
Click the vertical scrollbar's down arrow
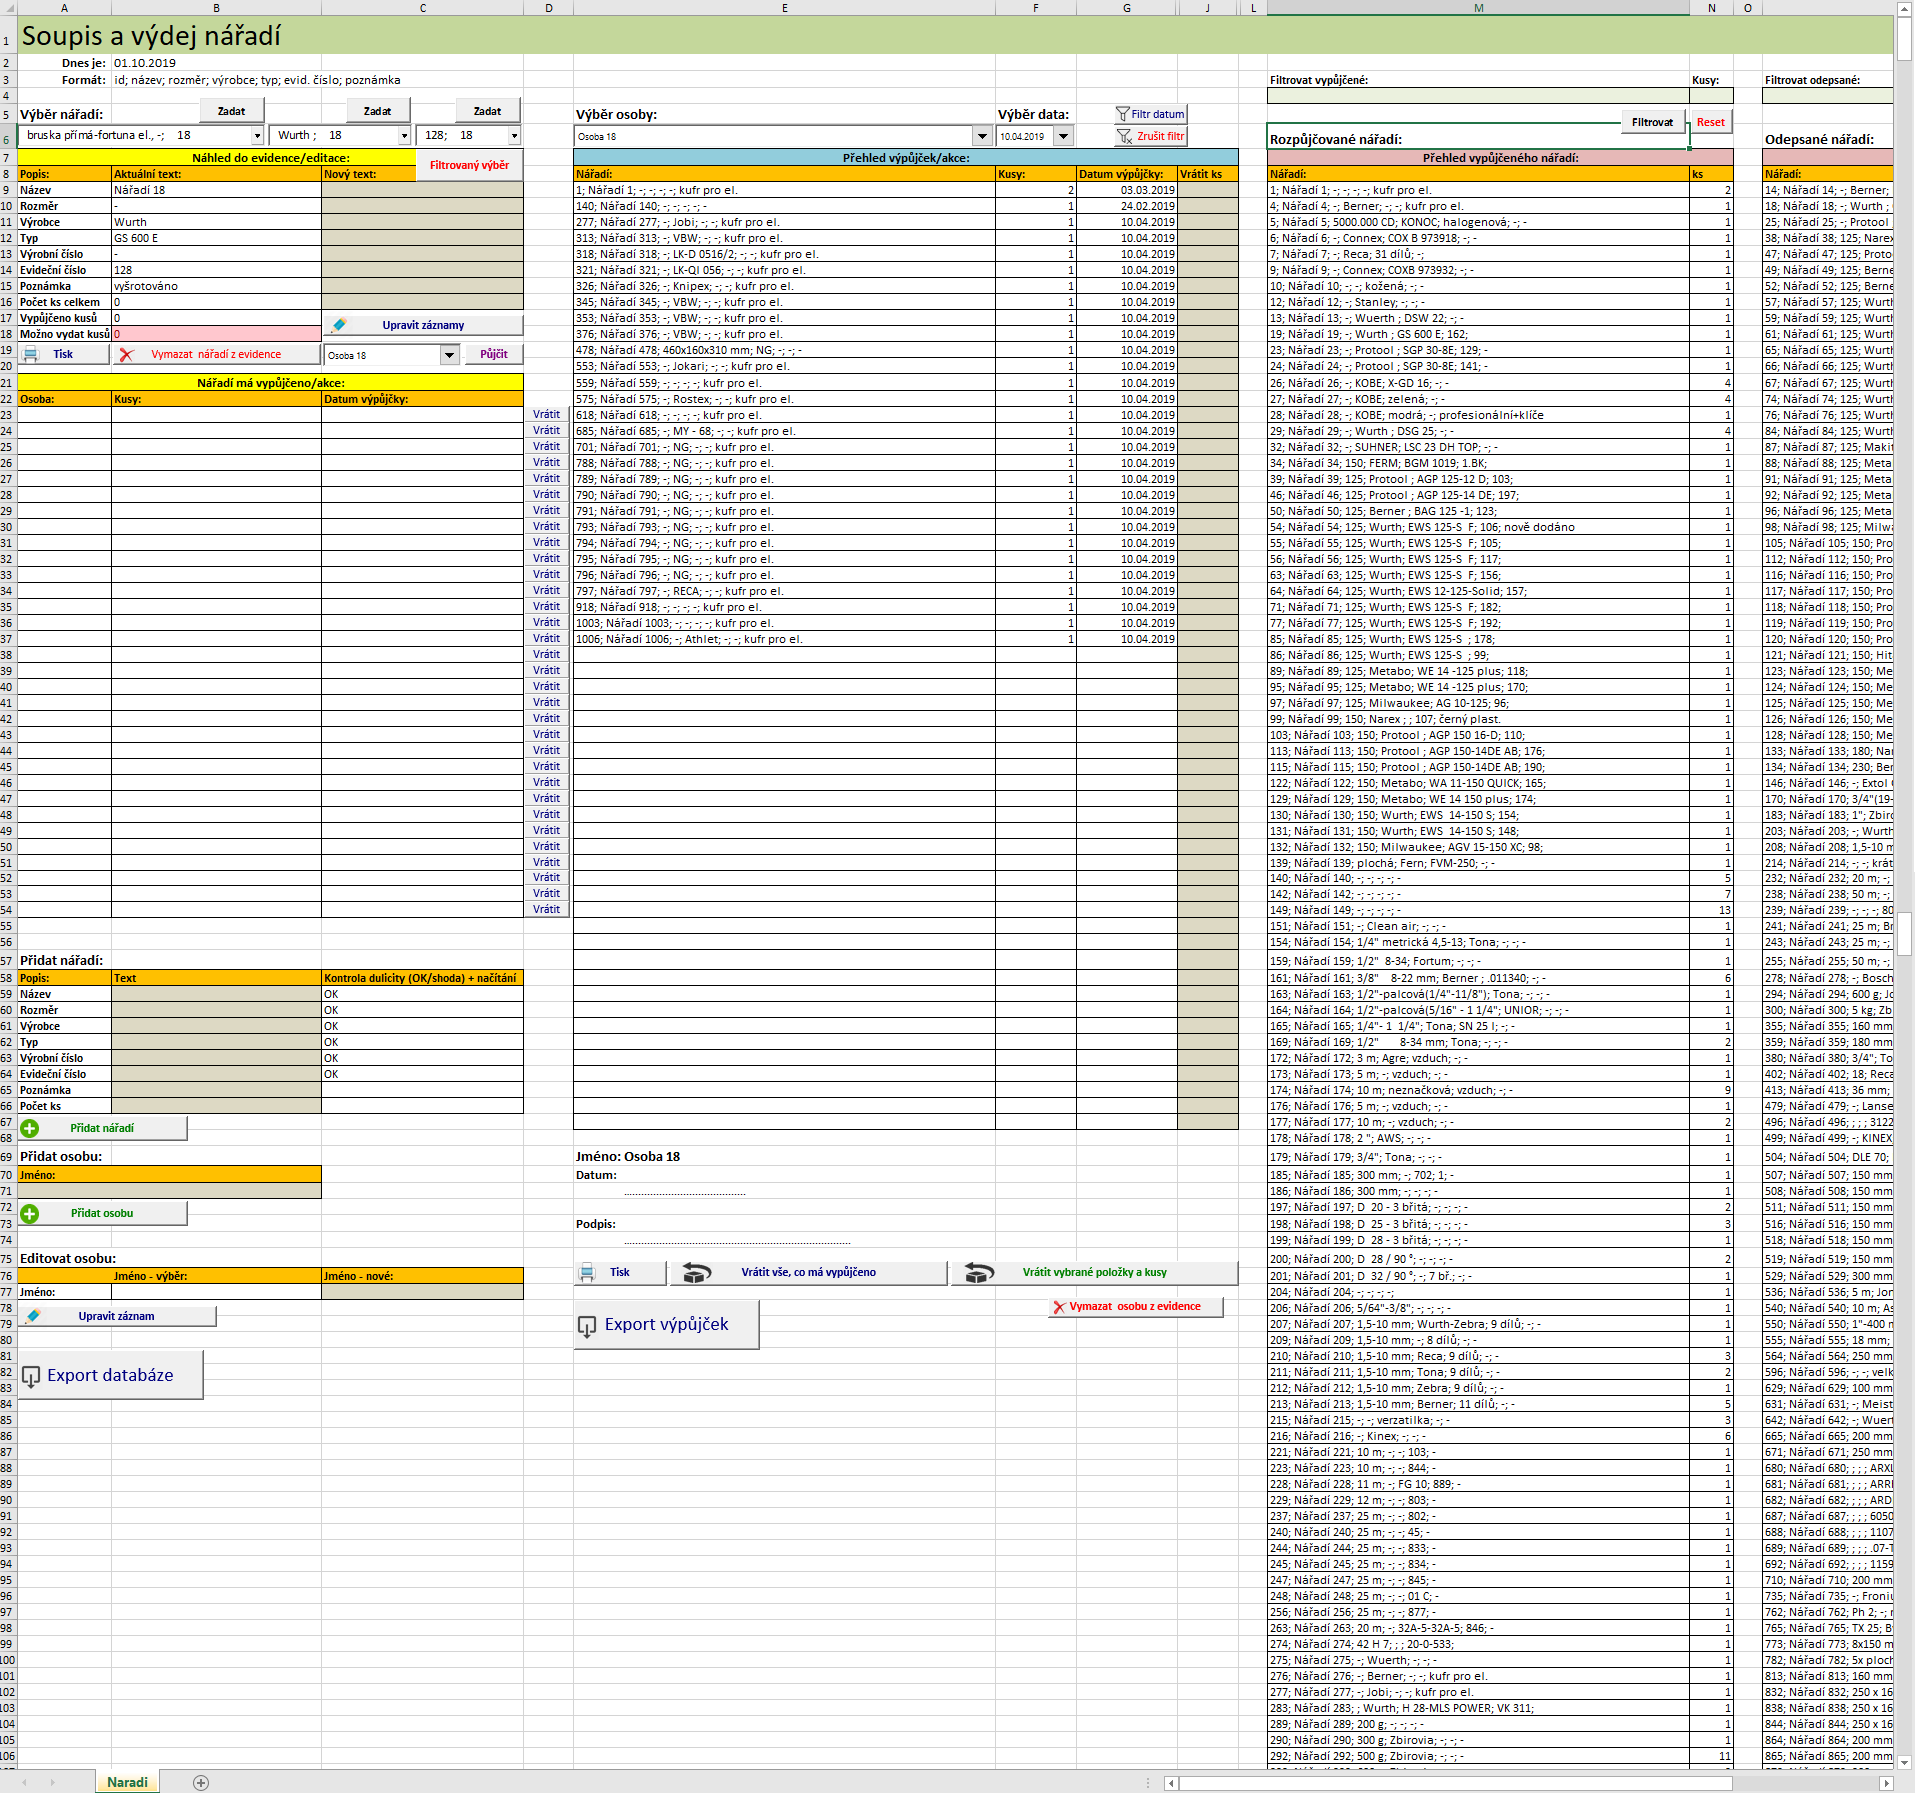[x=1905, y=1762]
